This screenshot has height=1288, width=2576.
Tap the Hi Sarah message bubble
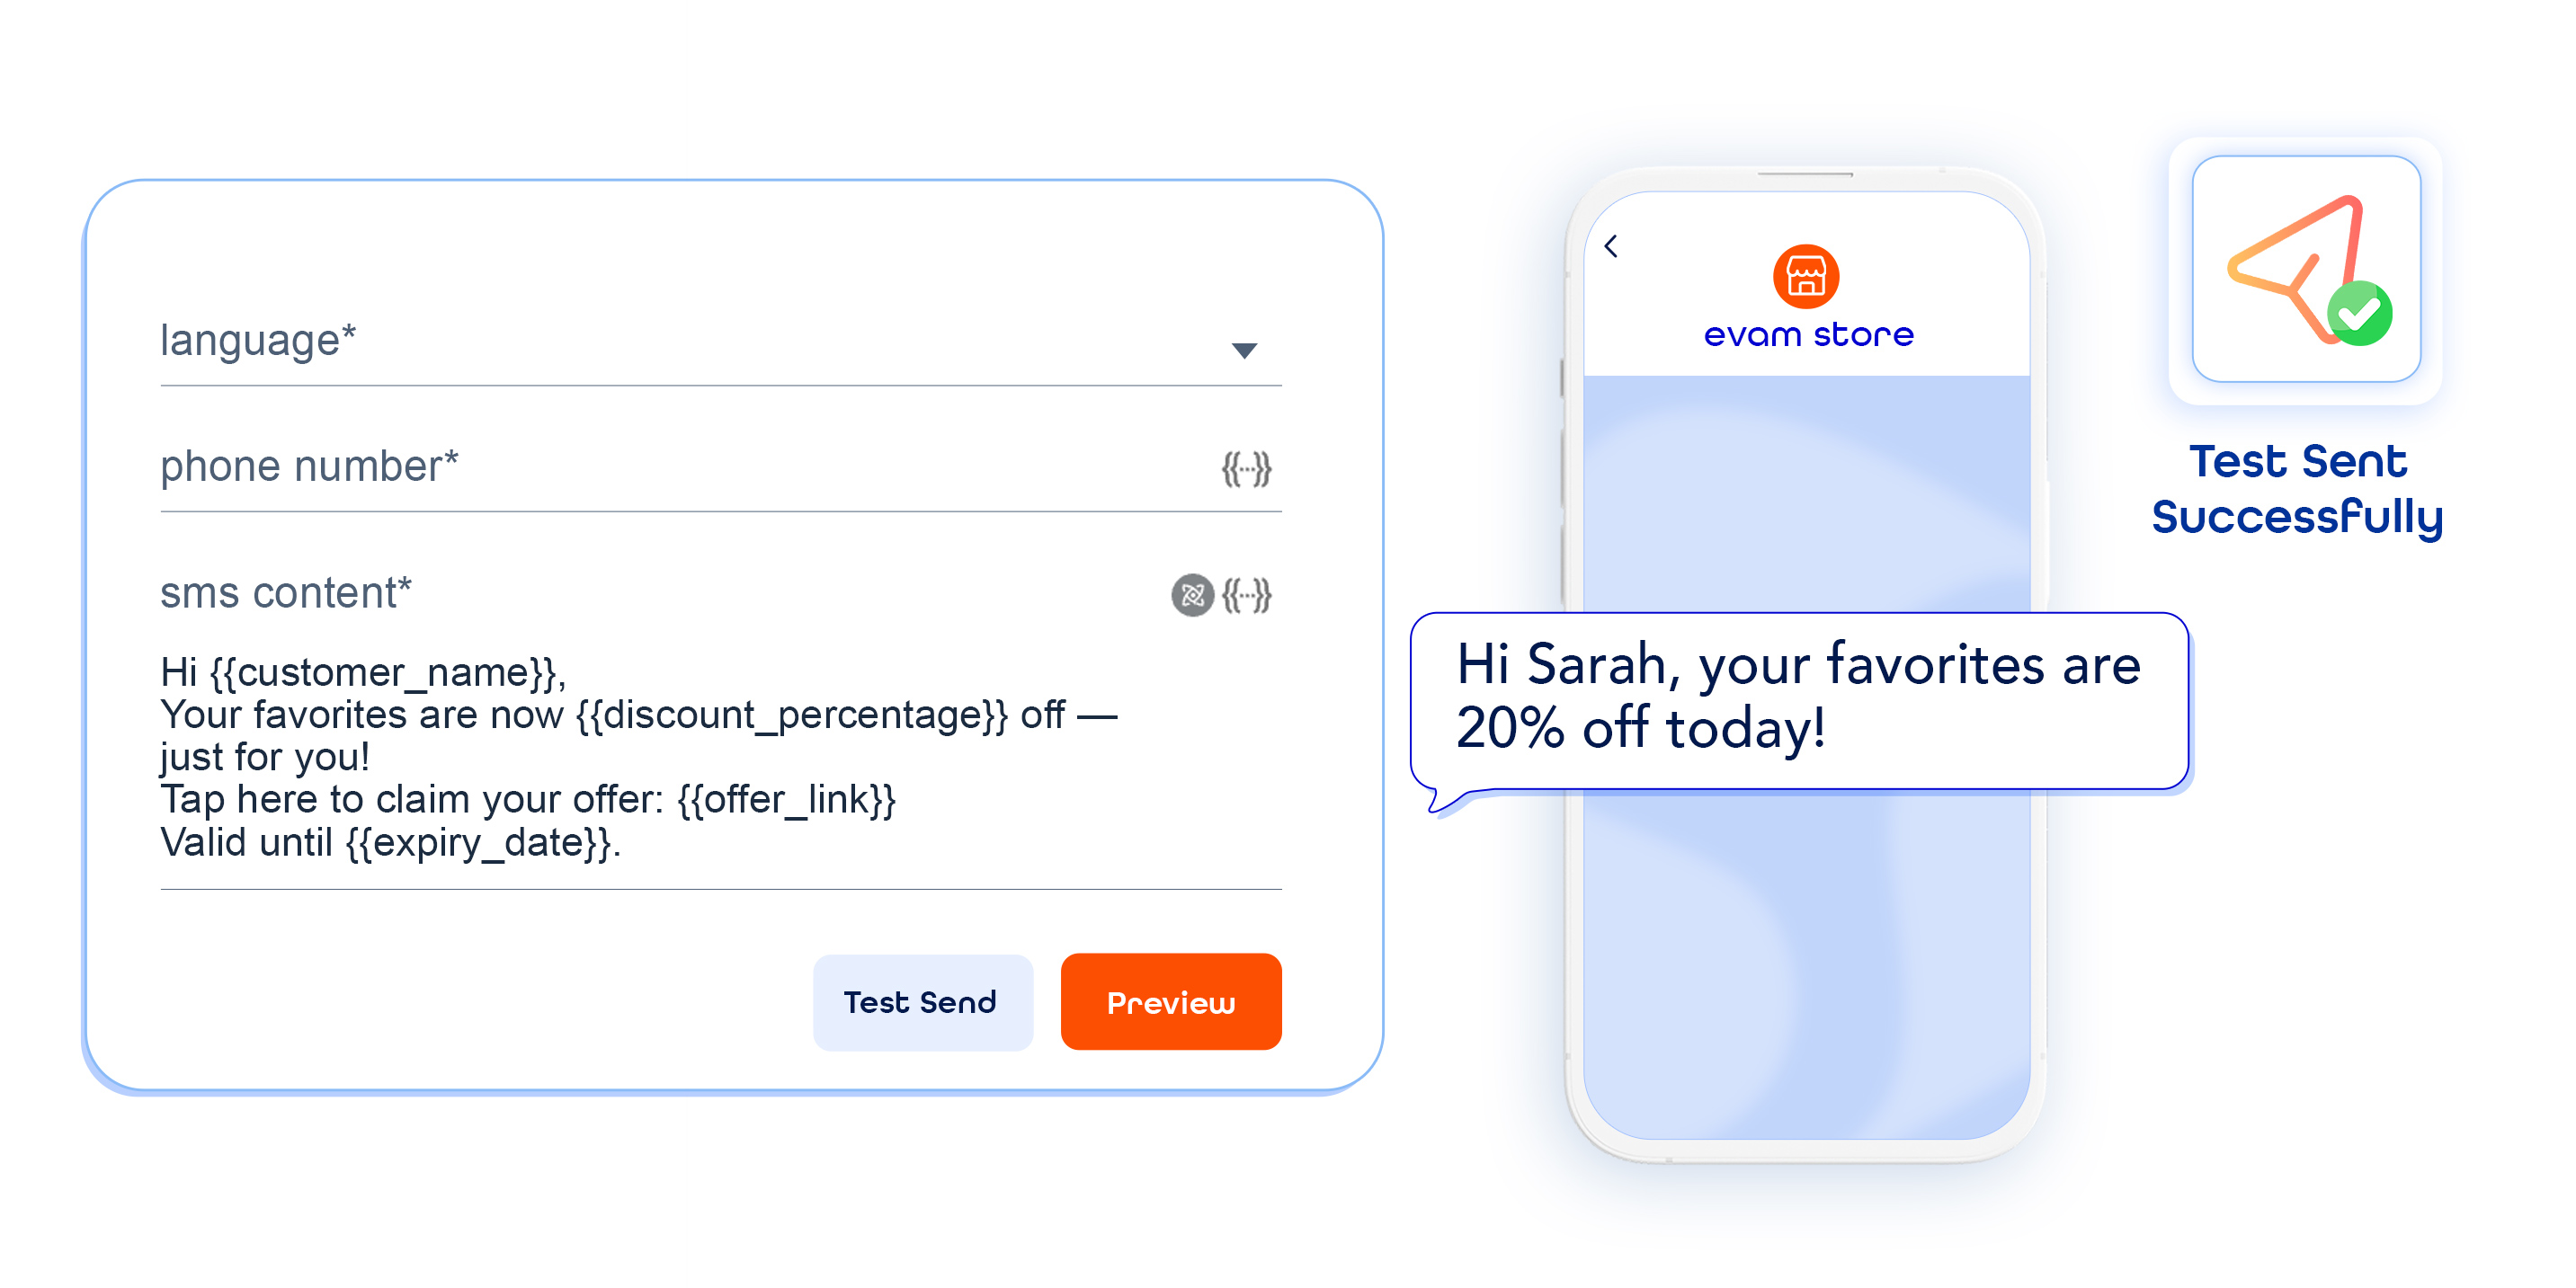pyautogui.click(x=1798, y=698)
